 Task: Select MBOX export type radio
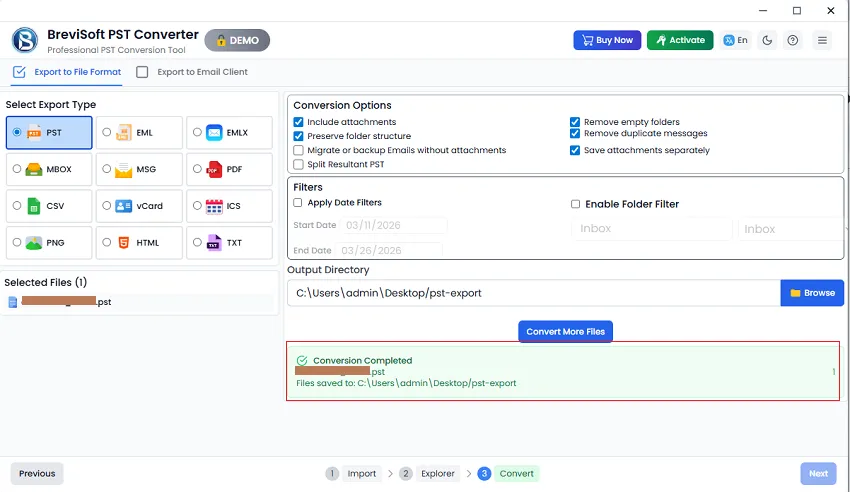(x=17, y=169)
